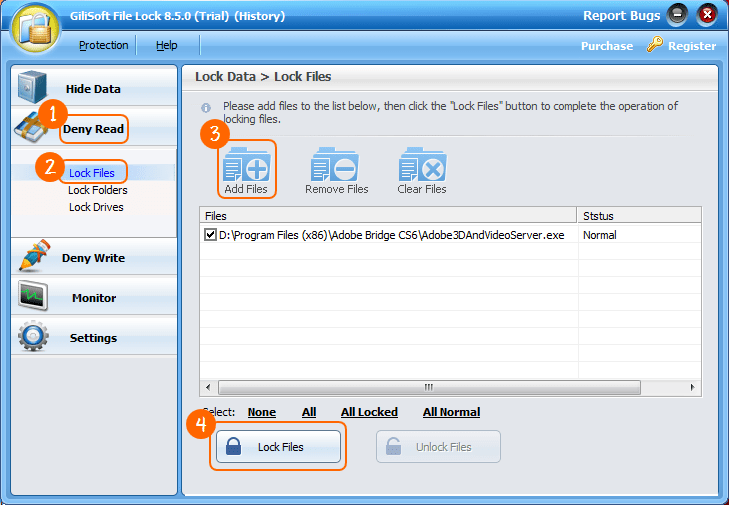Click the Clear Files folder icon
This screenshot has height=505, width=729.
coord(422,165)
